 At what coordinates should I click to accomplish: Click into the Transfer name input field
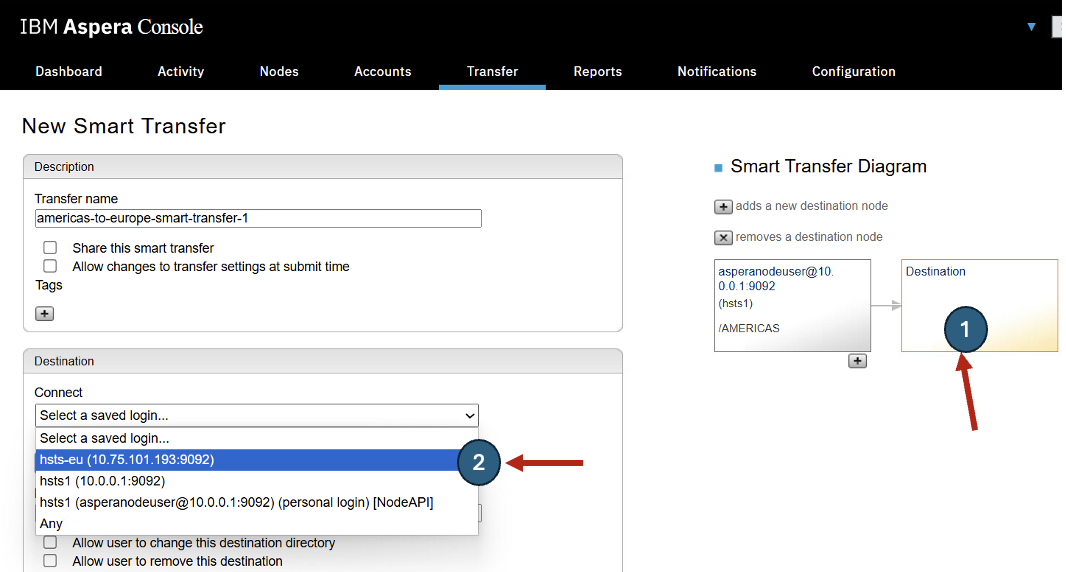(258, 218)
